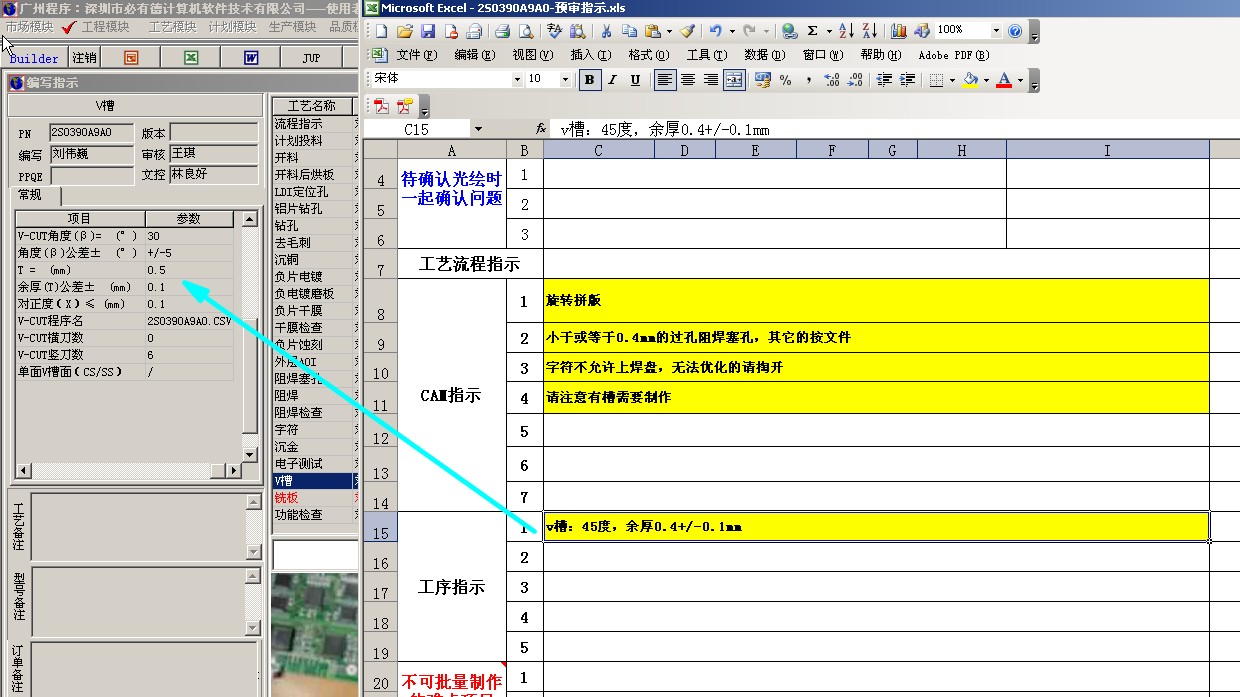The height and width of the screenshot is (697, 1240).
Task: Expand the Fill Color dropdown arrow
Action: click(x=986, y=79)
